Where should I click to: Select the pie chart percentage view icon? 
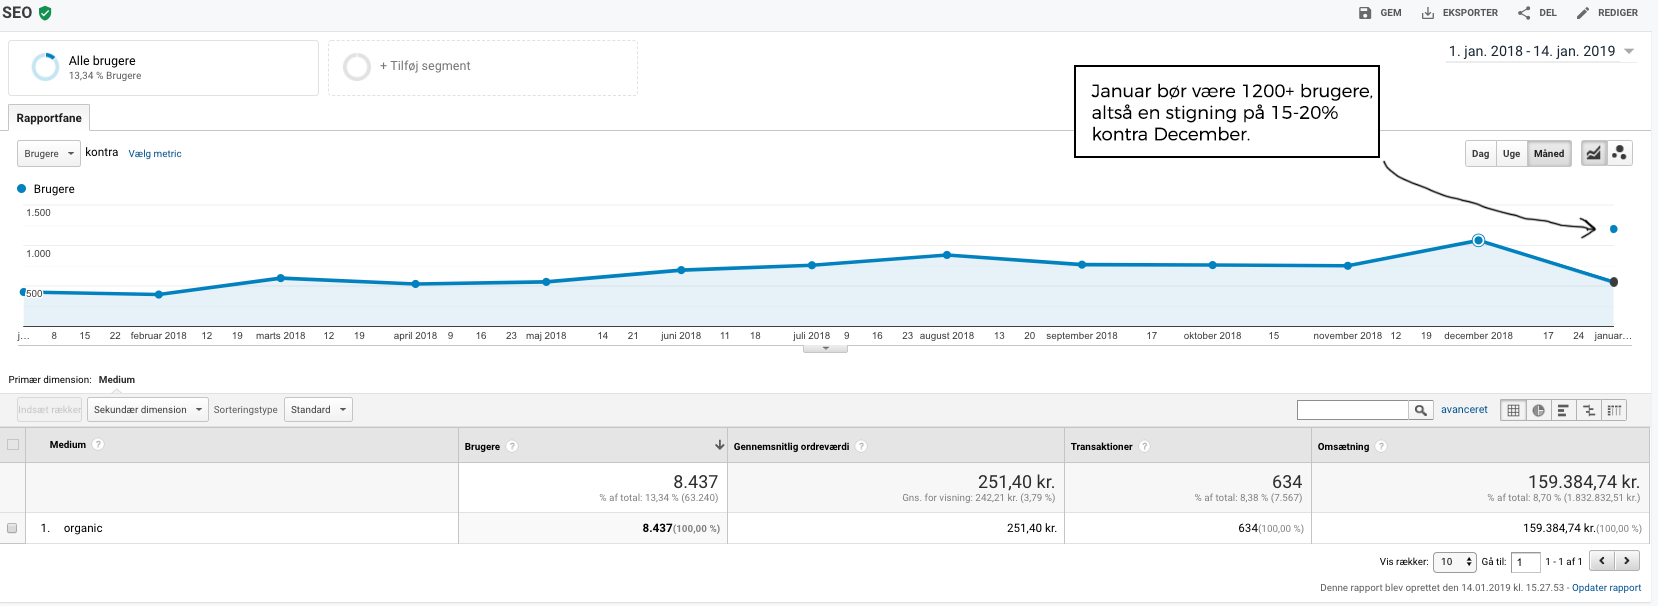pos(1538,410)
